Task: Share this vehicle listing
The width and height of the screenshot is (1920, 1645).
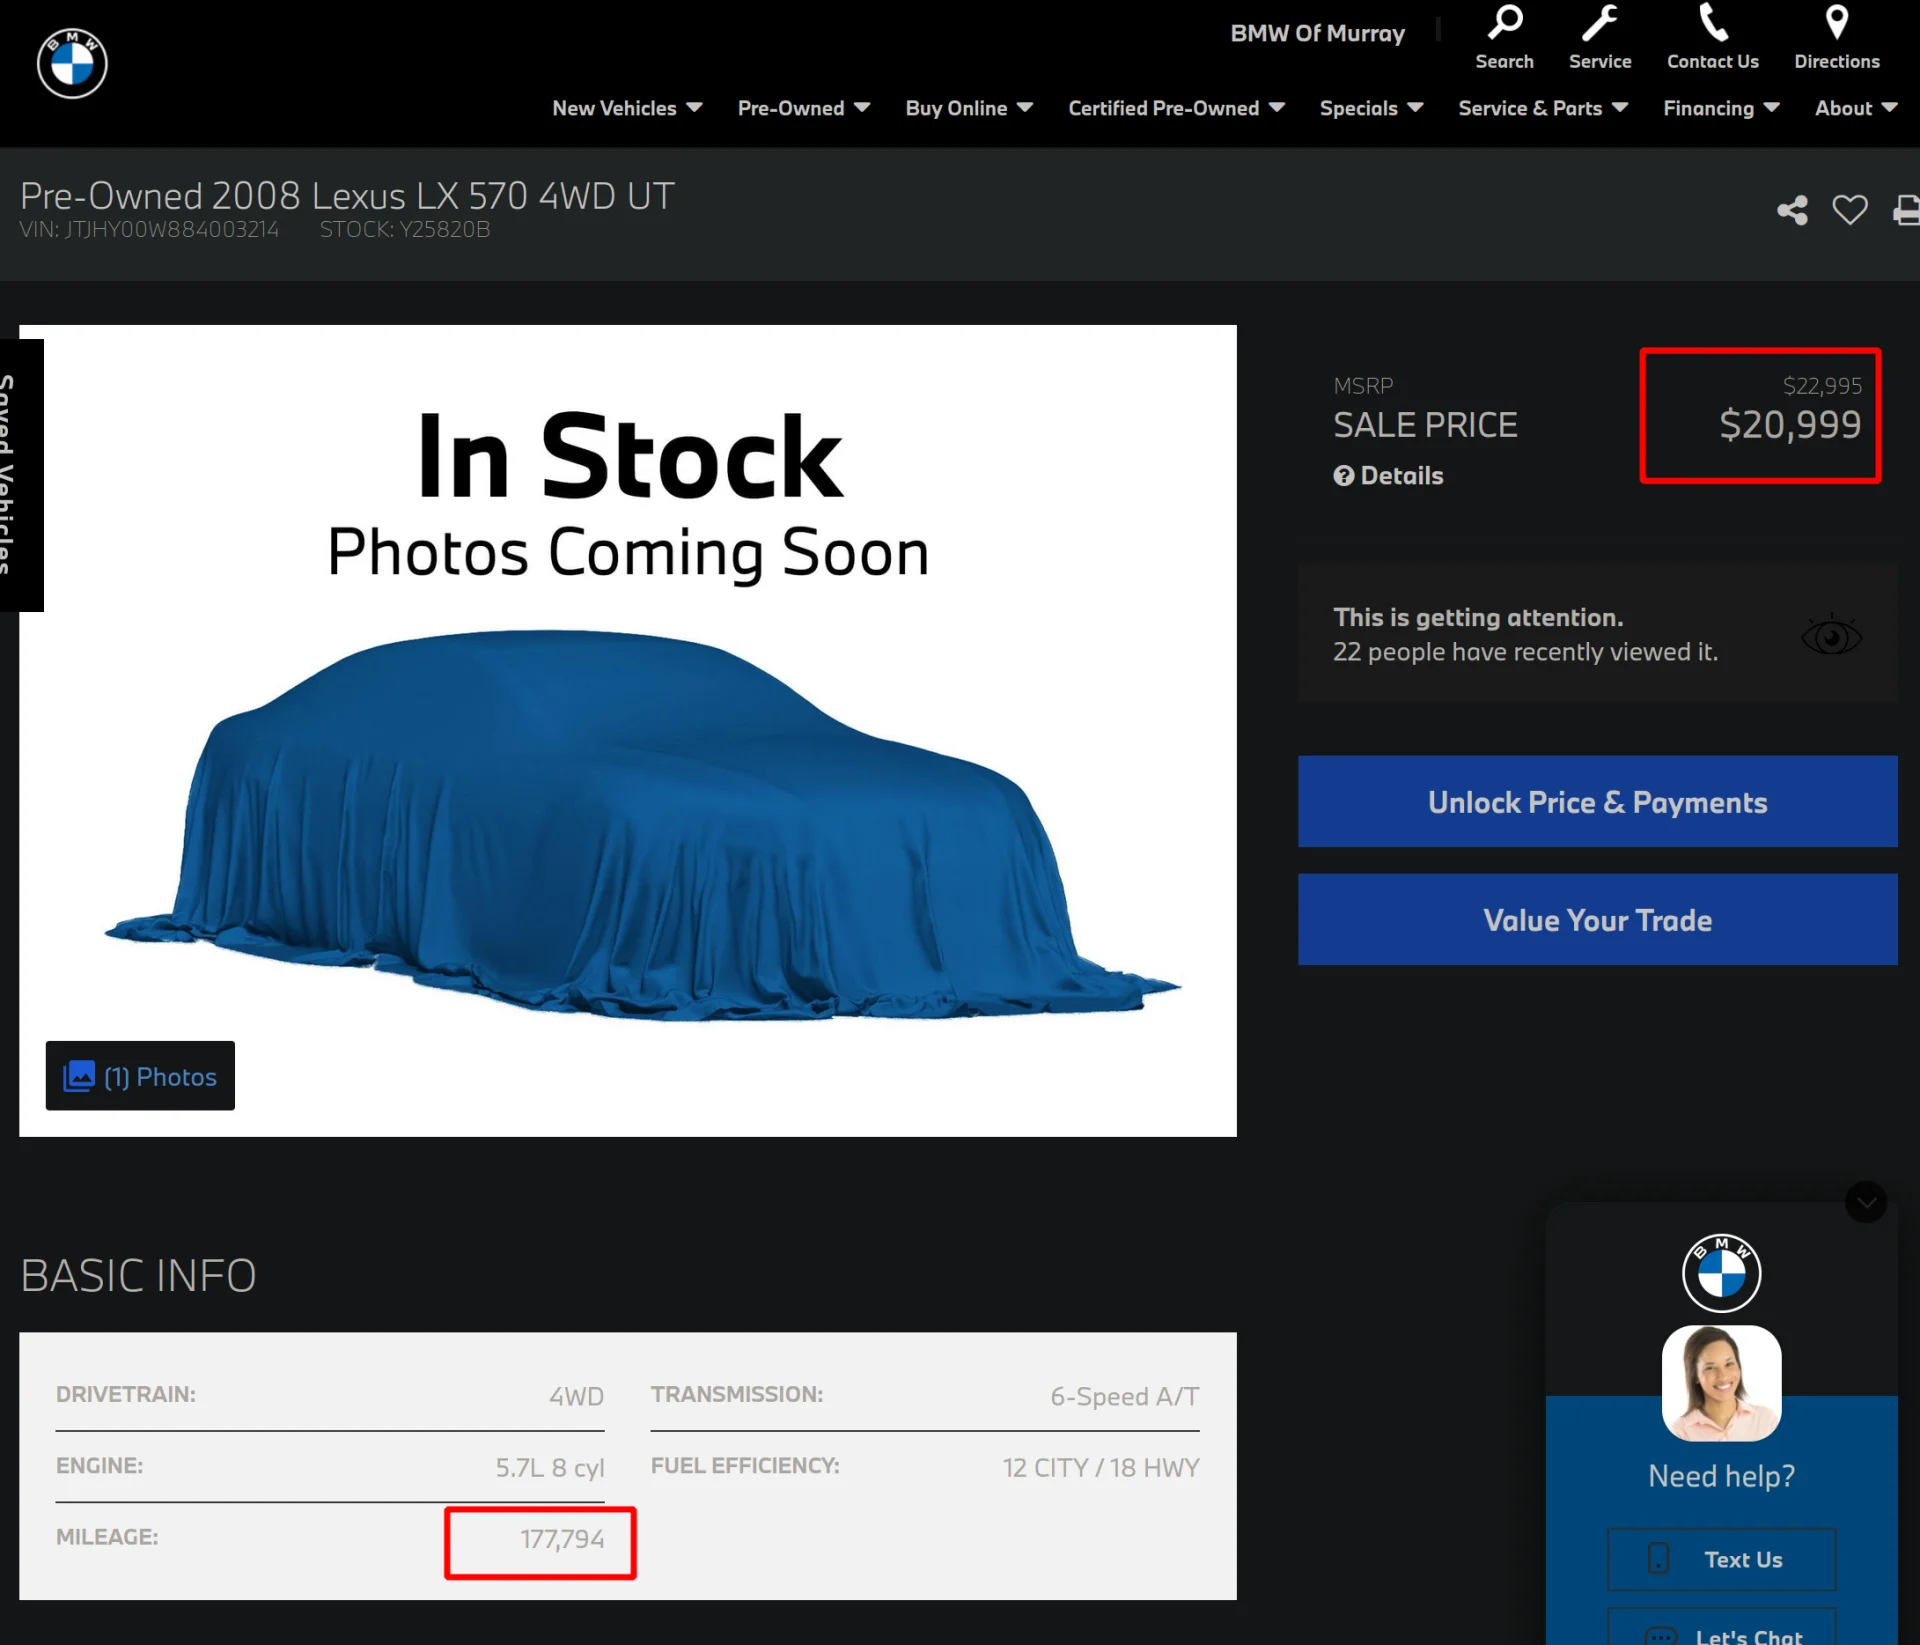Action: point(1792,210)
